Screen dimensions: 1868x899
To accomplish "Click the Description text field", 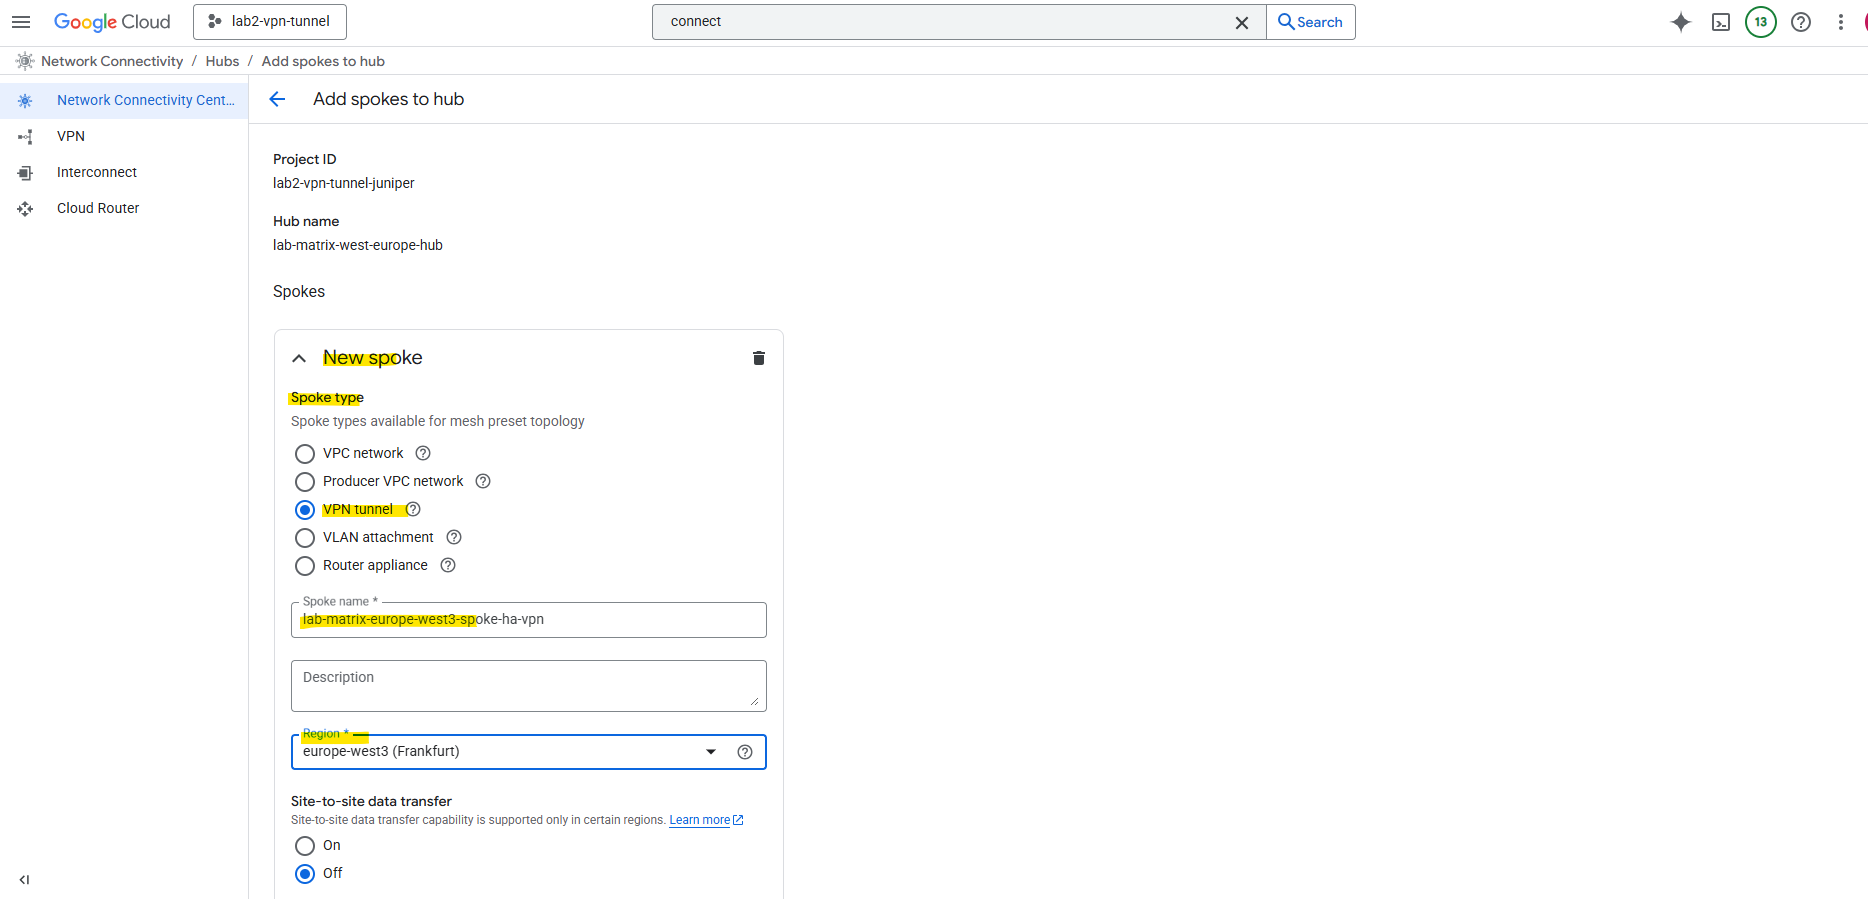I will point(528,685).
